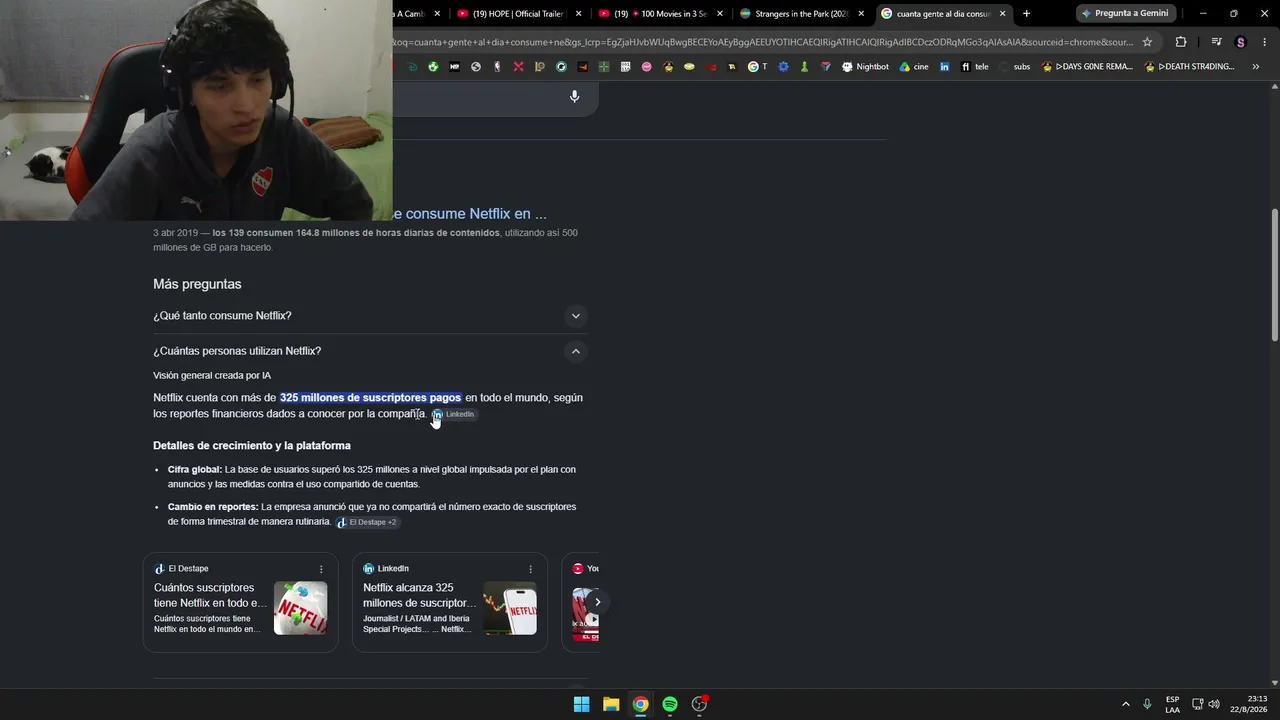1280x720 pixels.
Task: Open the tele bookmark
Action: click(974, 67)
